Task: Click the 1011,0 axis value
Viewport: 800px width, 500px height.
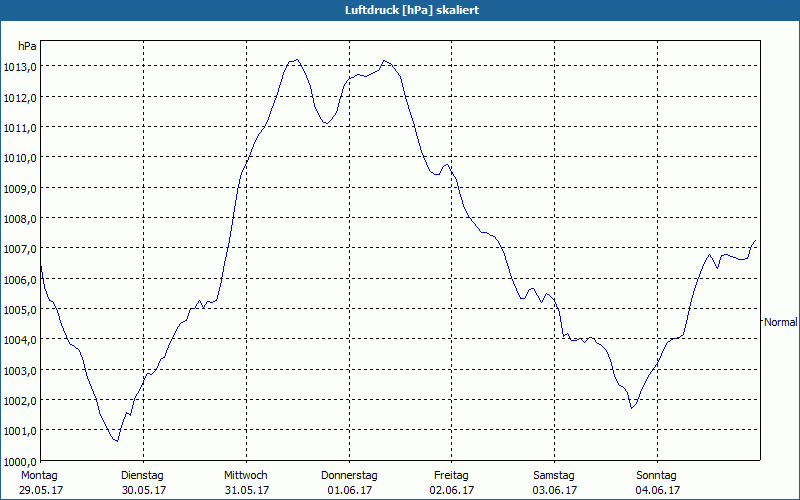Action: point(19,128)
